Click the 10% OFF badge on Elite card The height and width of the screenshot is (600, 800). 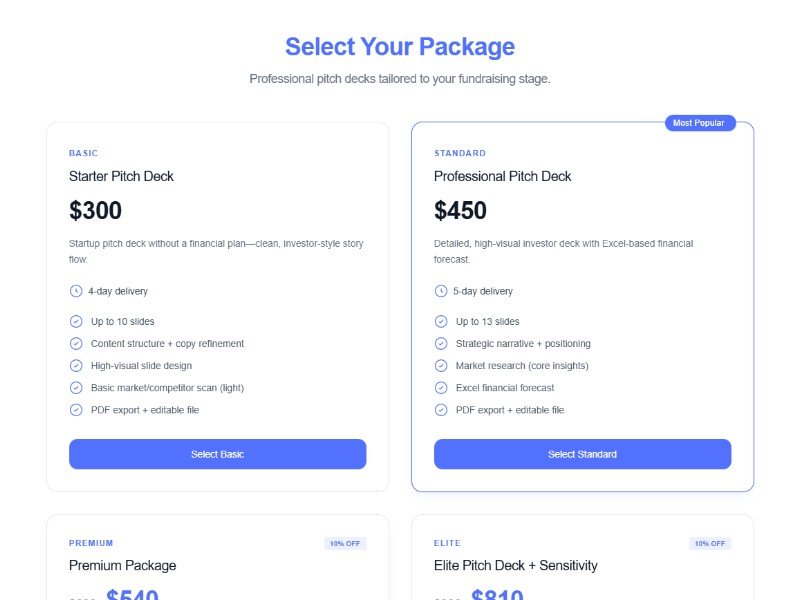tap(710, 543)
